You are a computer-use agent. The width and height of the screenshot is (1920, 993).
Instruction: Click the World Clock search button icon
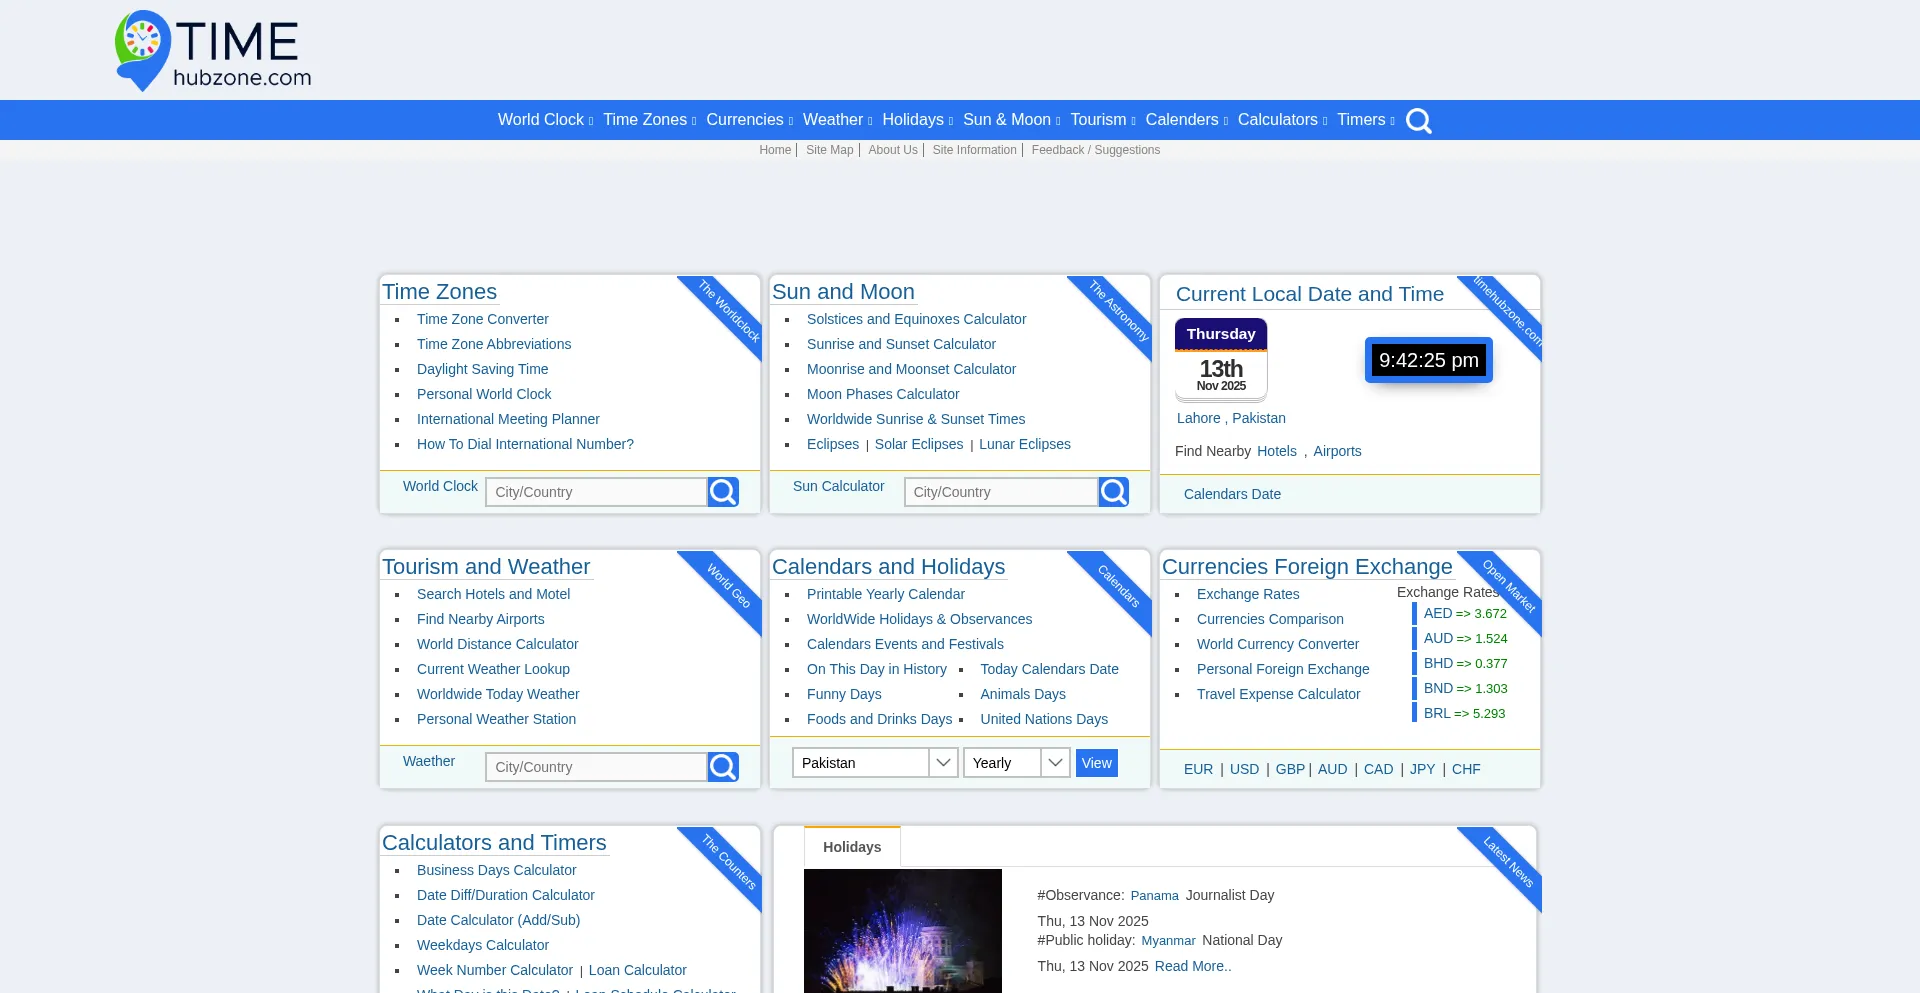pyautogui.click(x=723, y=491)
